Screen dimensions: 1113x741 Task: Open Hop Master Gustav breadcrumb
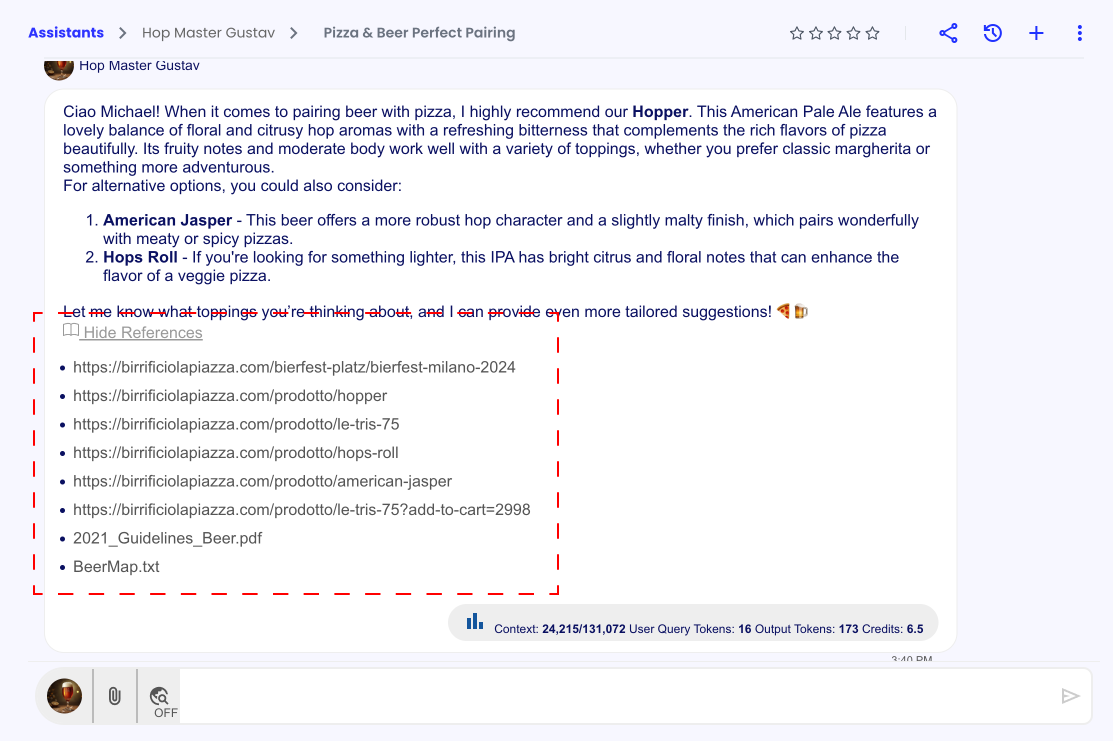click(208, 33)
